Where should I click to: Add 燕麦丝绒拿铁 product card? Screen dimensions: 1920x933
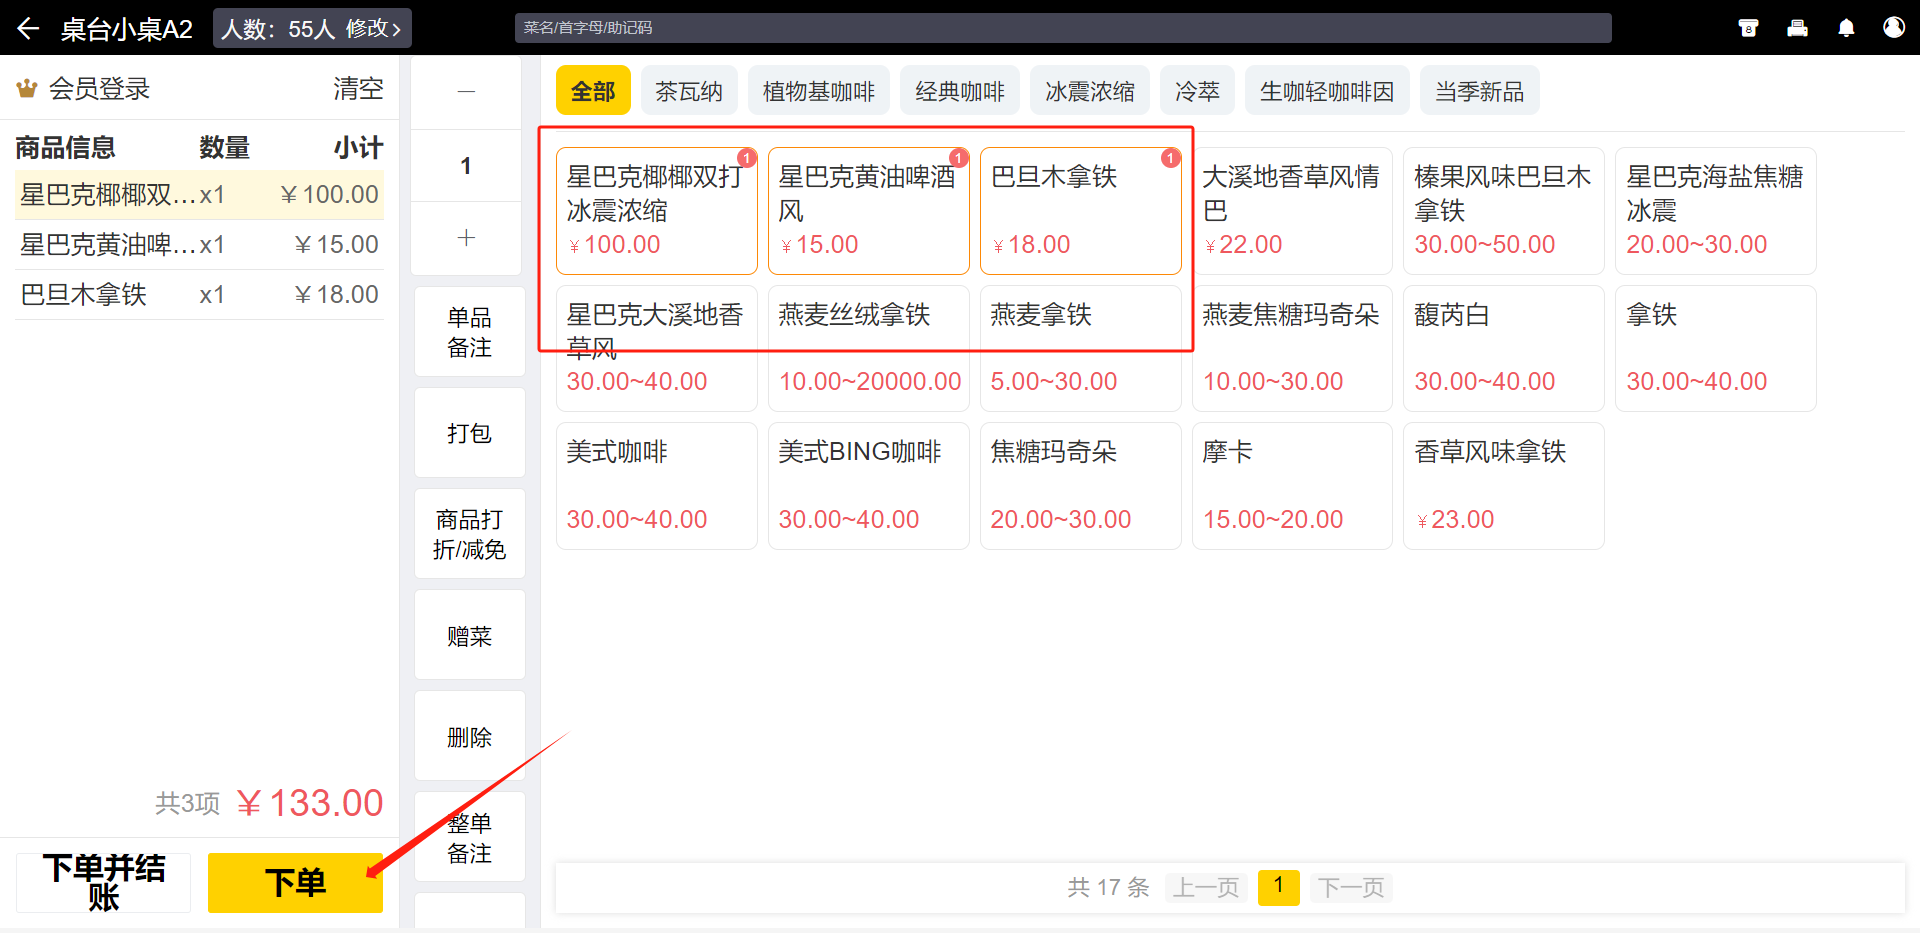(868, 348)
